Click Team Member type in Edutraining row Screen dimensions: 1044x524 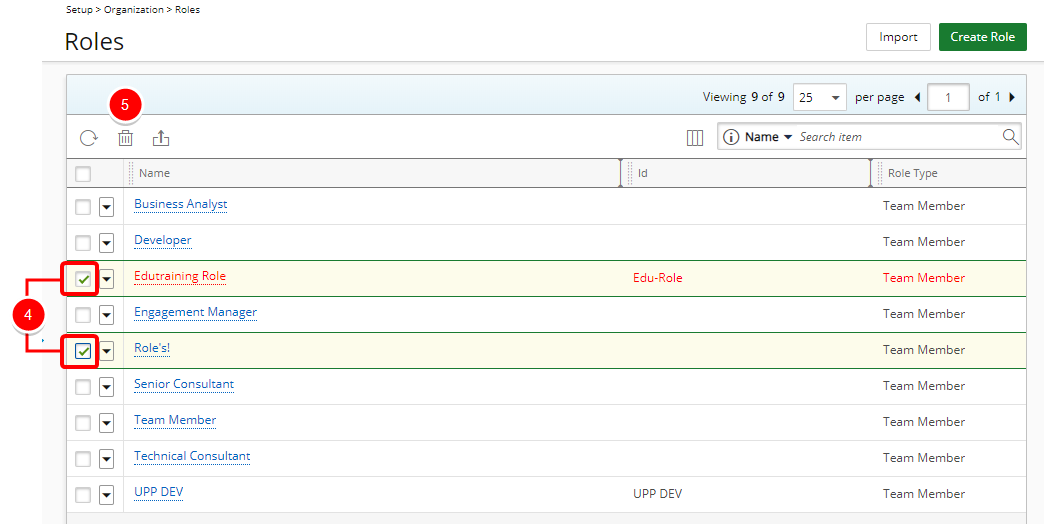tap(923, 278)
